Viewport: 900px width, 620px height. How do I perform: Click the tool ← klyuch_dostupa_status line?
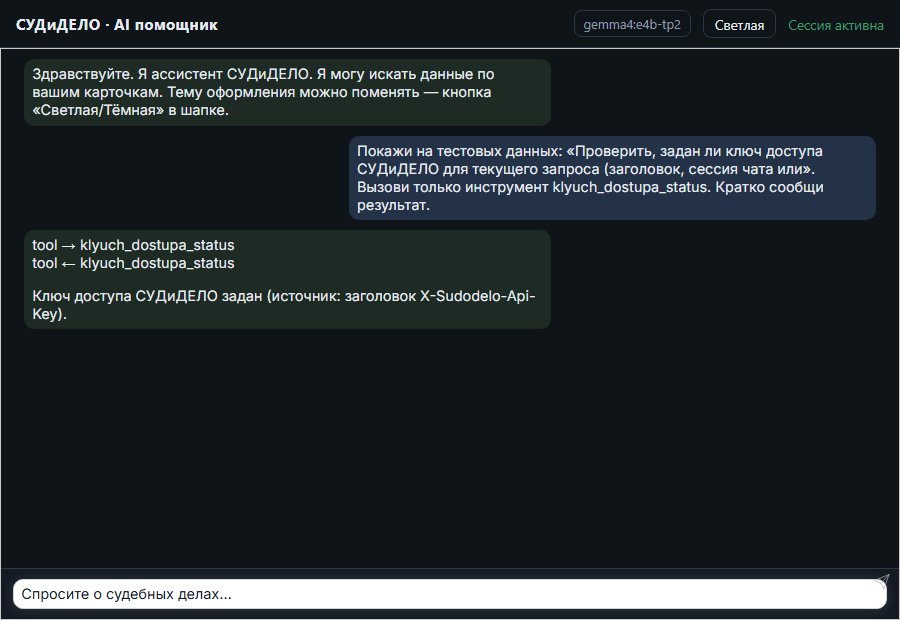(133, 263)
